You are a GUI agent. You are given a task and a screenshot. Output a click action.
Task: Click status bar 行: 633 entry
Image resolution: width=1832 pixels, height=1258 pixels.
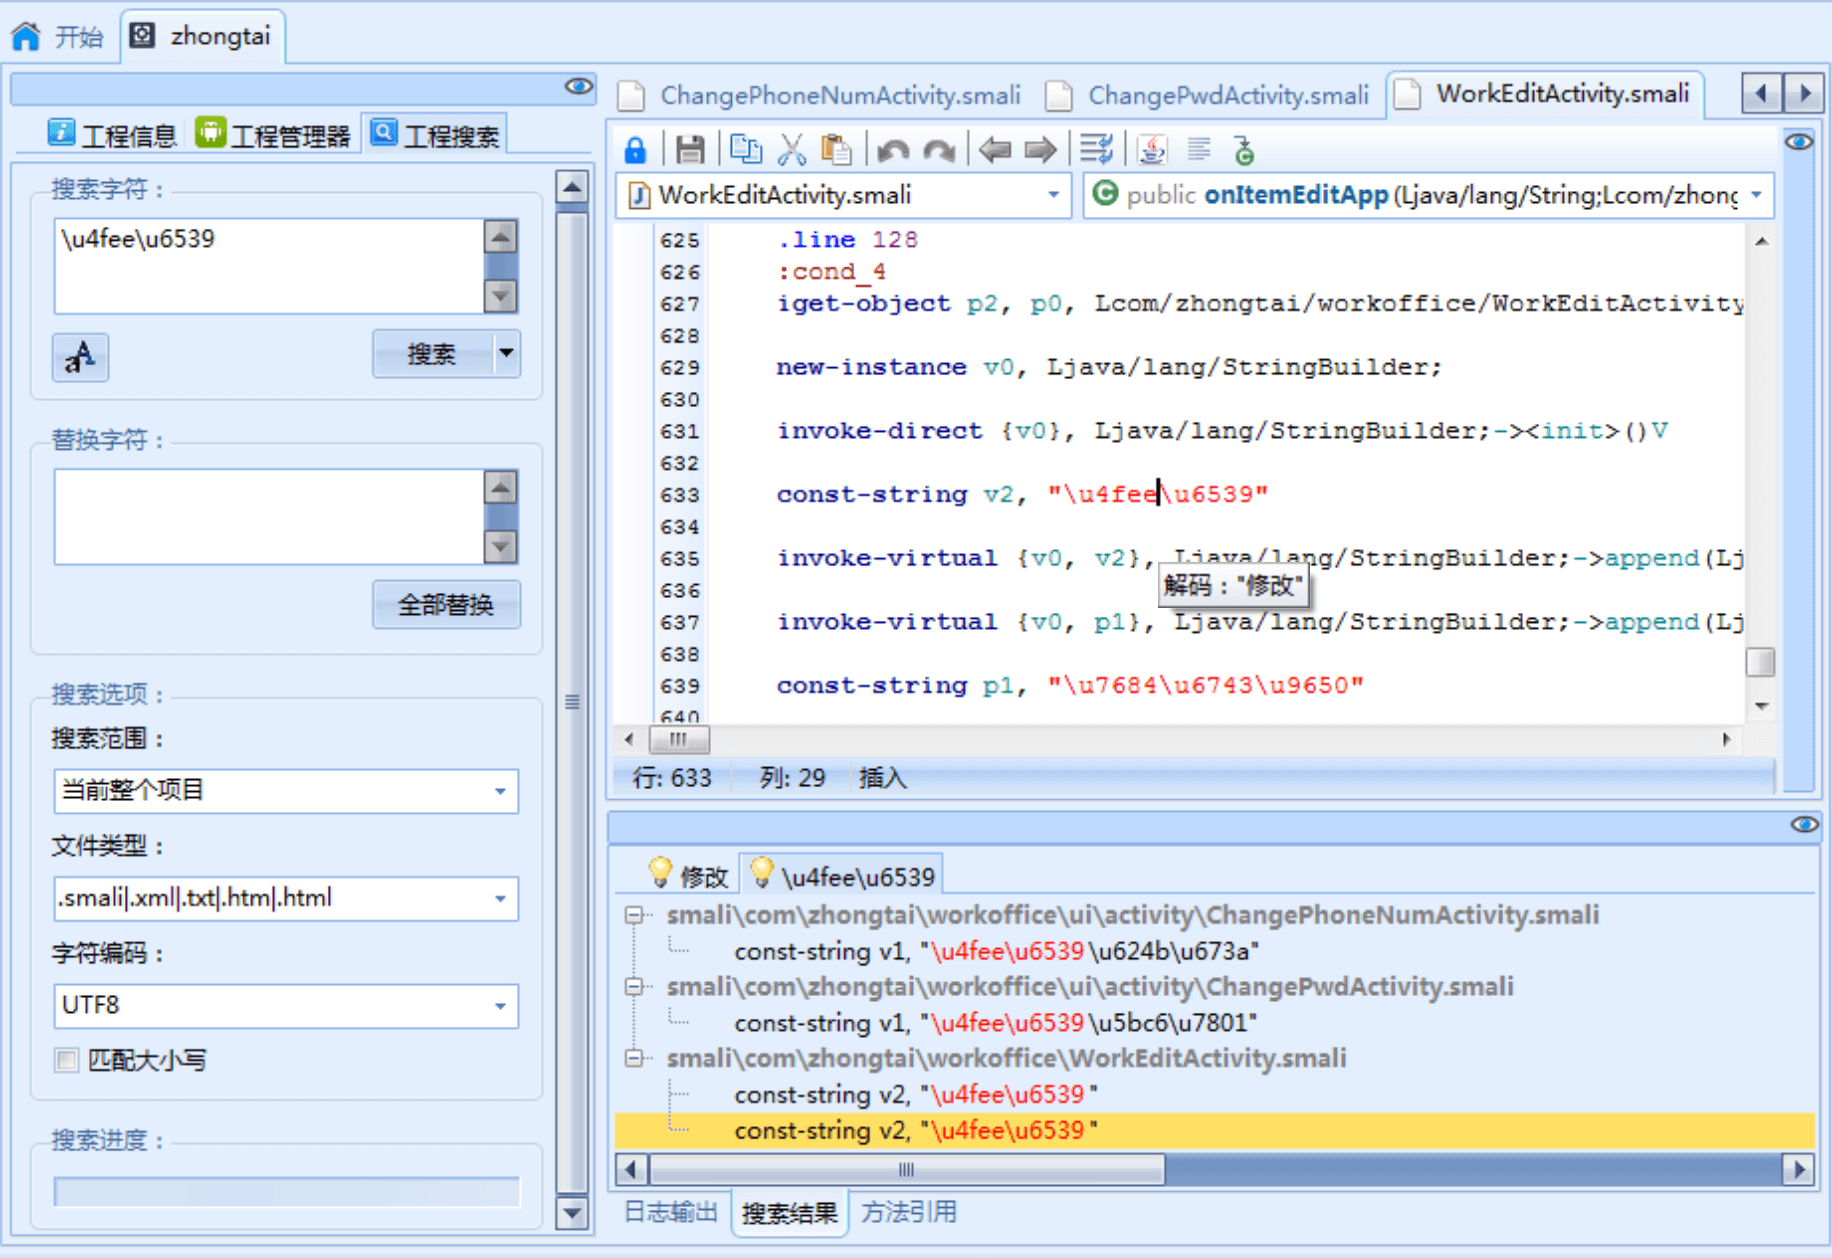pyautogui.click(x=672, y=778)
